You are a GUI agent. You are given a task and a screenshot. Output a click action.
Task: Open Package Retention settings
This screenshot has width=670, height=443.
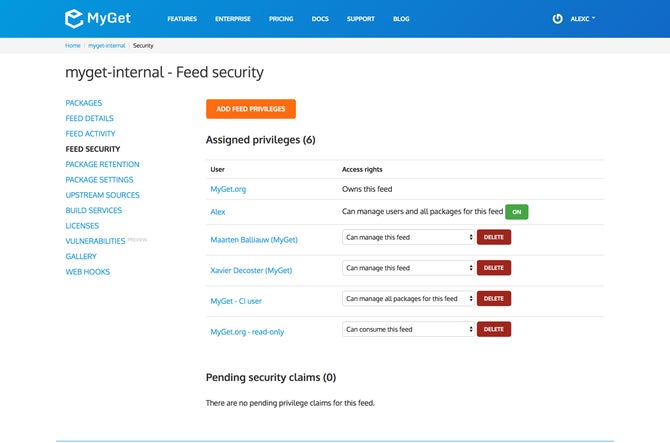[x=103, y=164]
